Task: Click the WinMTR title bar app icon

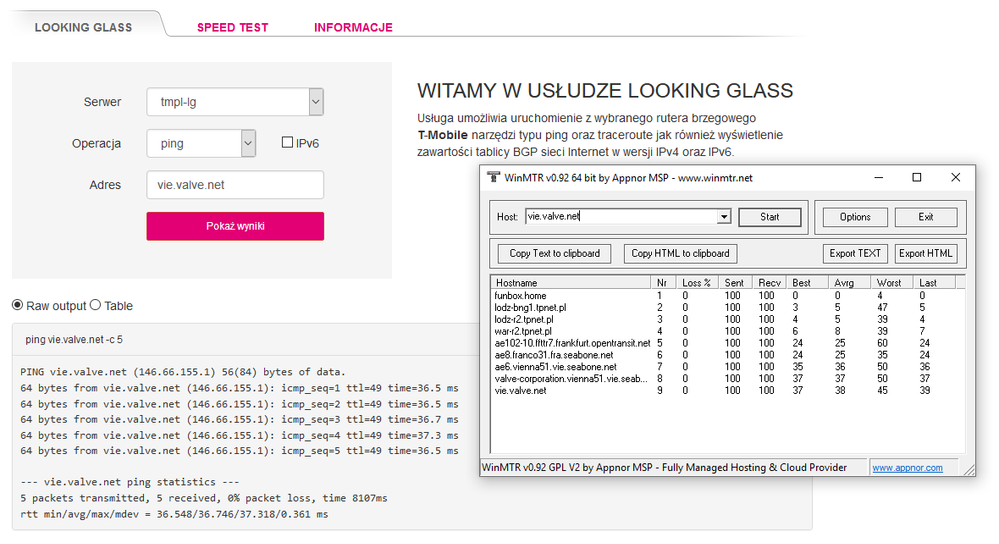Action: point(493,177)
